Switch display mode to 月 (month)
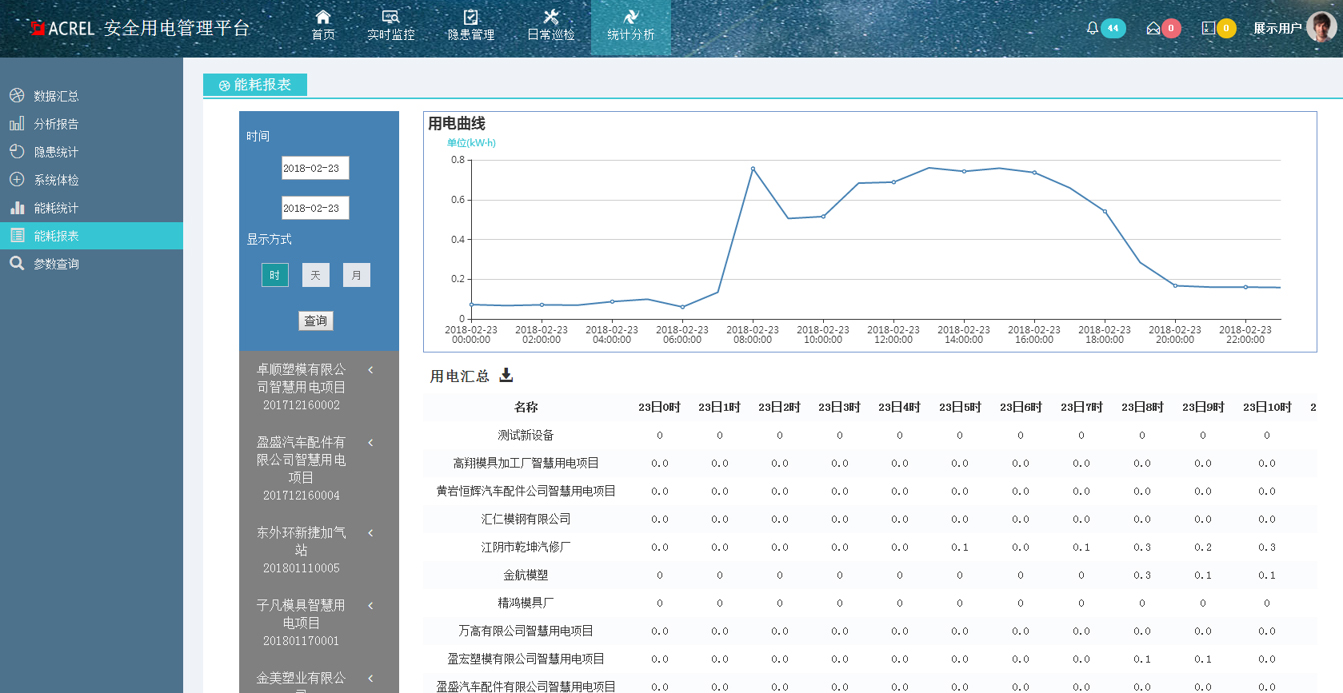Image resolution: width=1343 pixels, height=693 pixels. (x=356, y=274)
